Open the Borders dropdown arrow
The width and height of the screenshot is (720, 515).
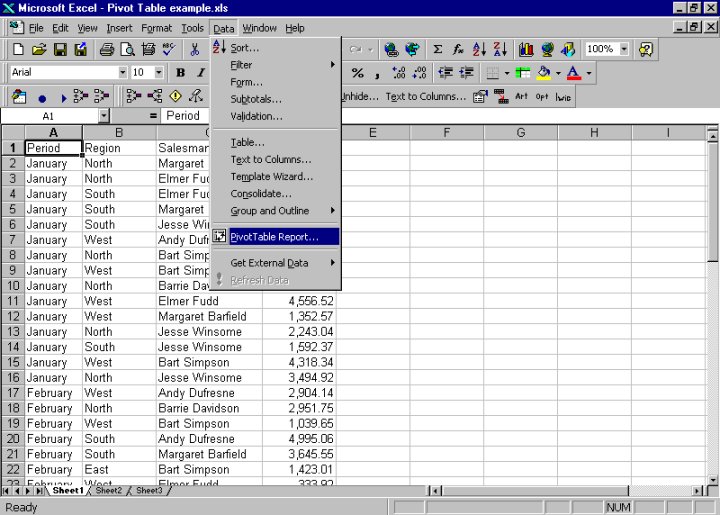pos(507,73)
